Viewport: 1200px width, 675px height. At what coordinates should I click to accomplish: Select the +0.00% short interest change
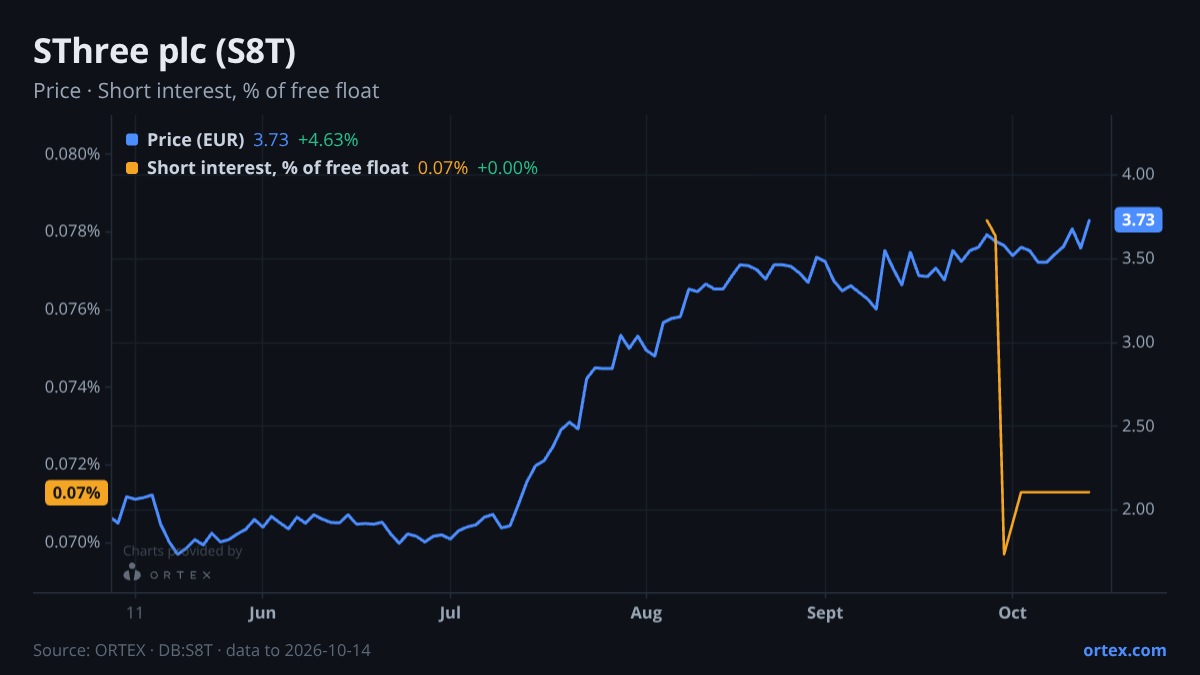(507, 168)
